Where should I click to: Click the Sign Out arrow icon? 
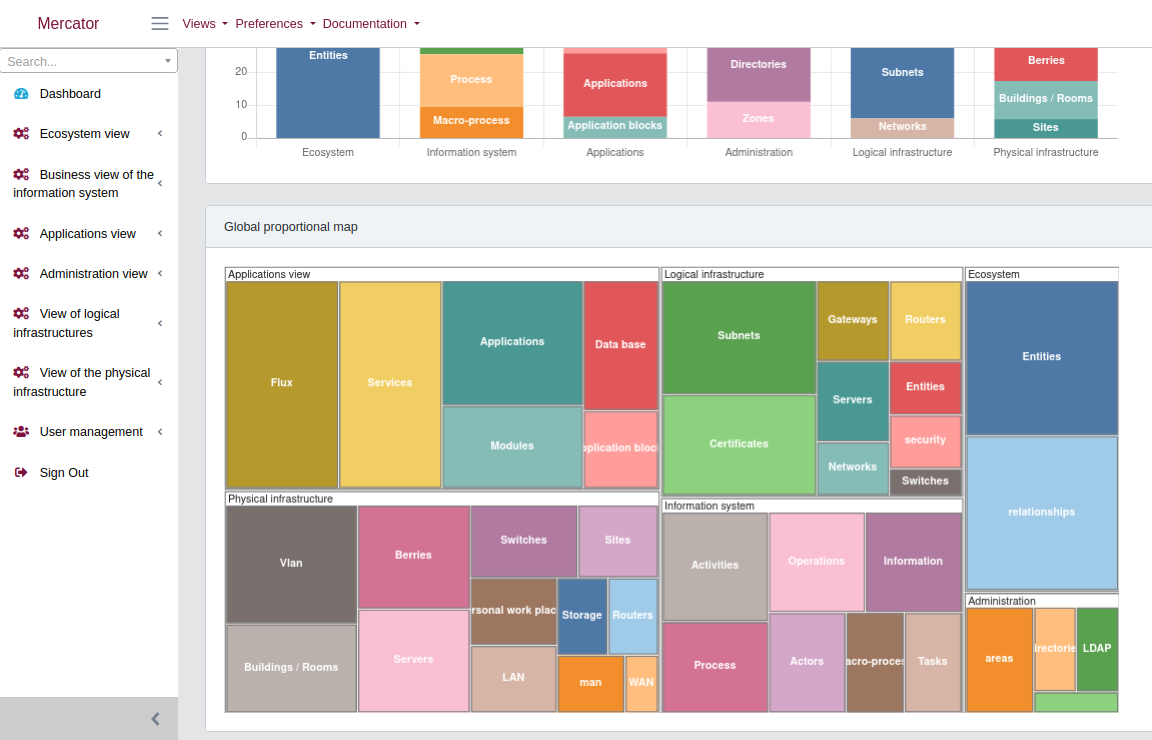pos(21,472)
